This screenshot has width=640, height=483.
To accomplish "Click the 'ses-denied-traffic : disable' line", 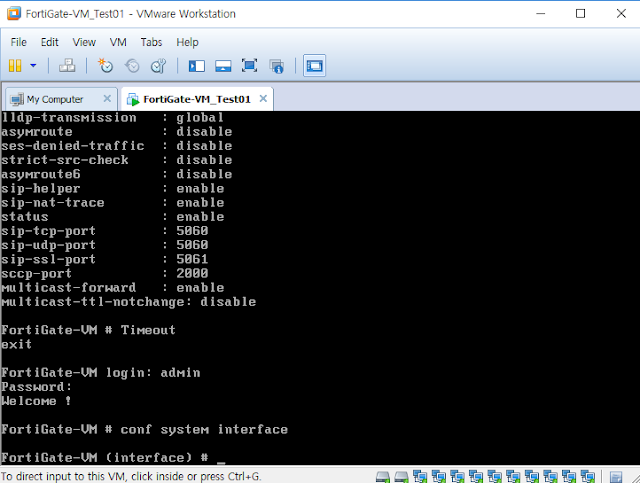I will point(117,146).
